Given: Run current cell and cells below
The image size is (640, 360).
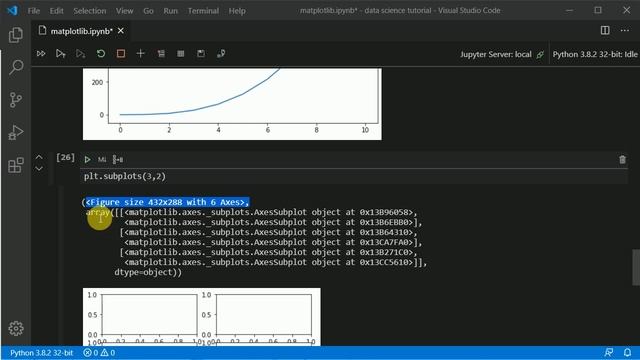Looking at the screenshot, I should tap(80, 53).
